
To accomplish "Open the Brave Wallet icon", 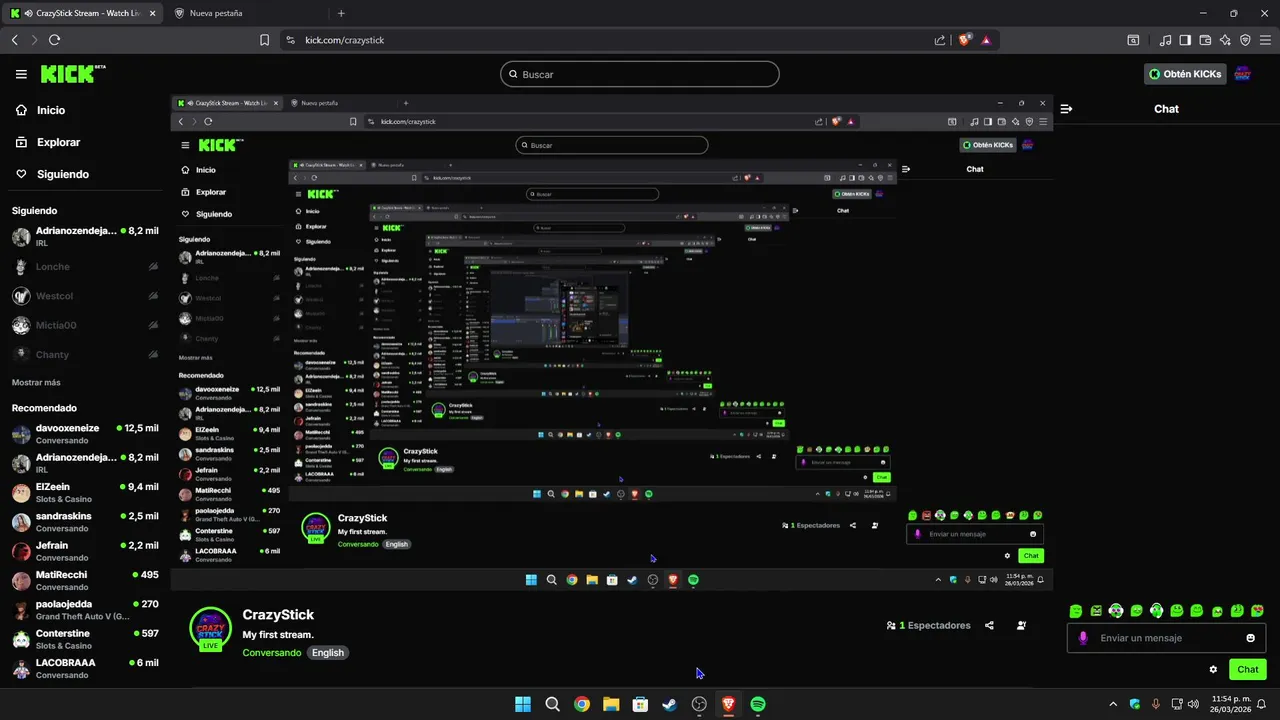I will pos(1205,40).
